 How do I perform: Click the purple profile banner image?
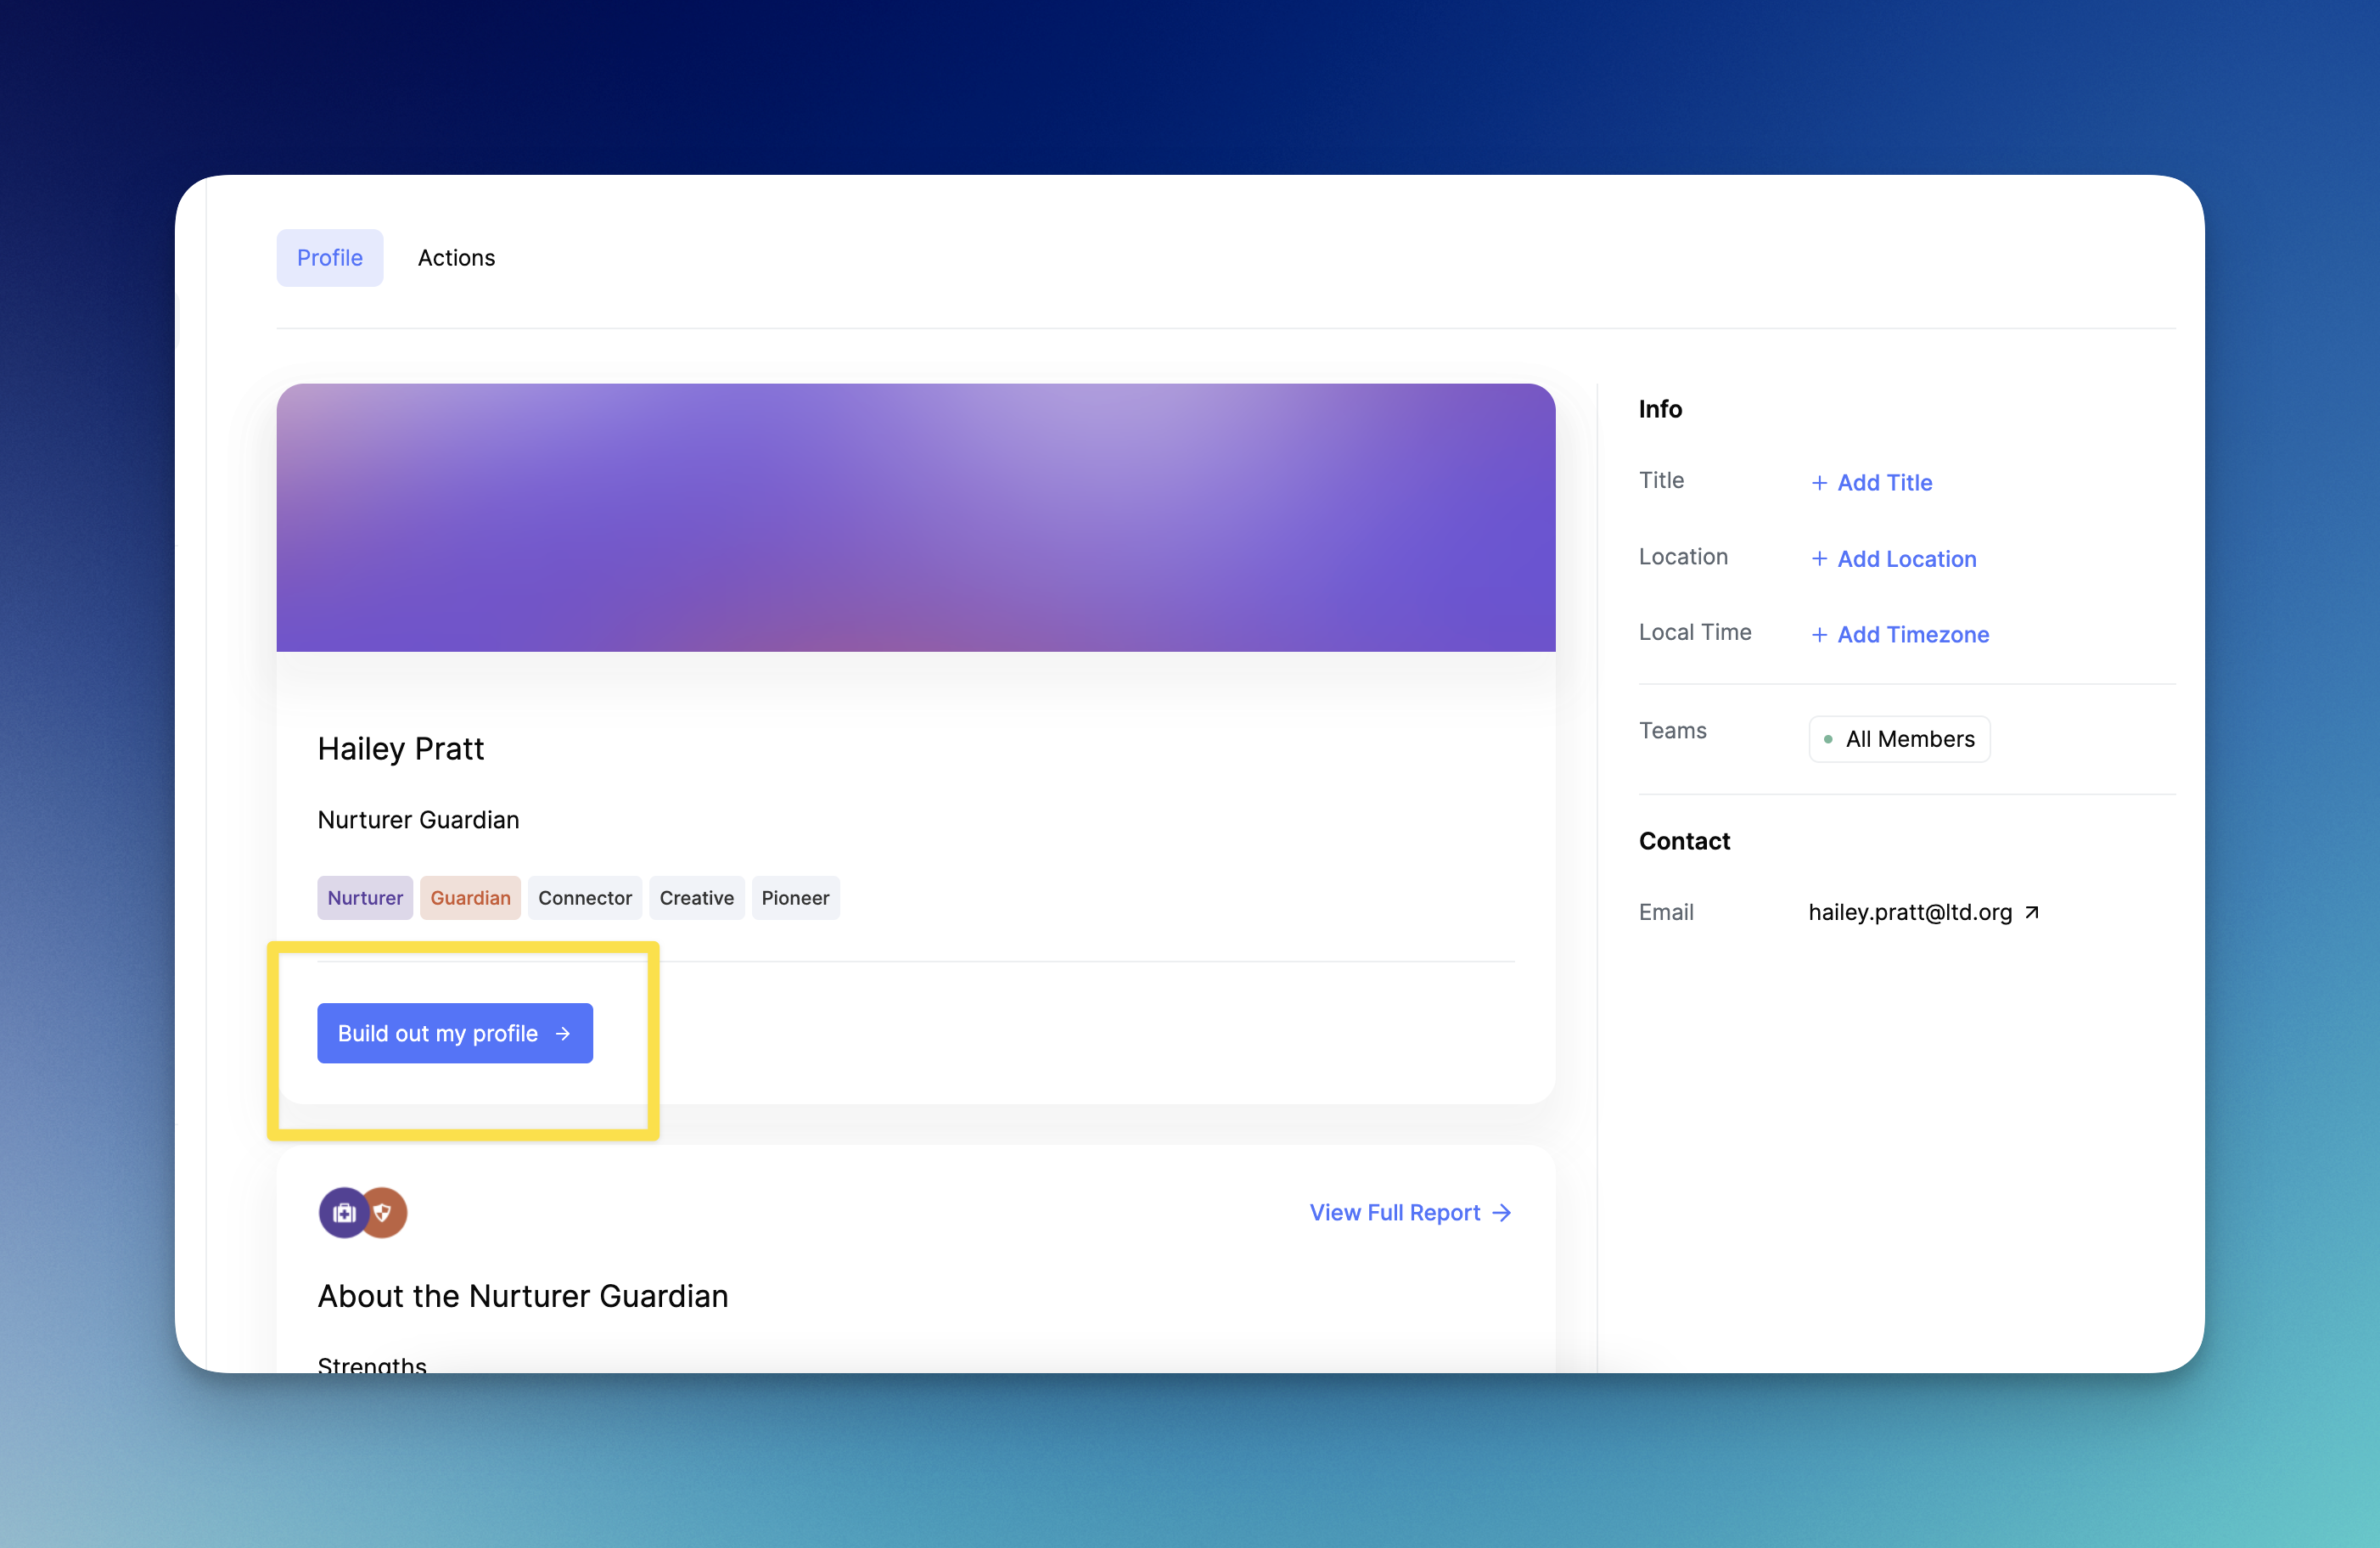(916, 518)
